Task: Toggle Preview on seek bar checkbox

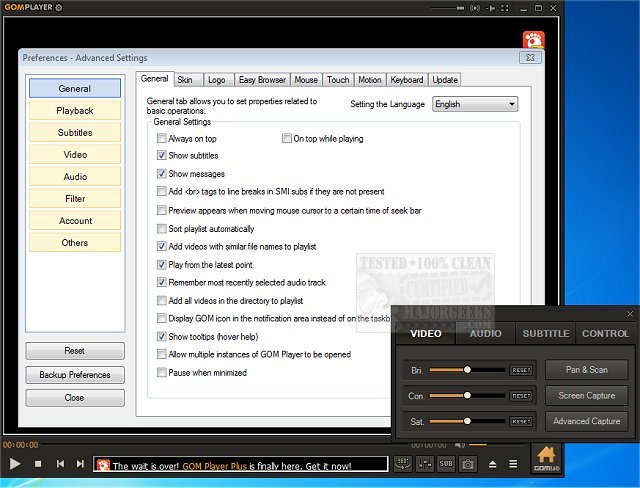Action: (162, 210)
